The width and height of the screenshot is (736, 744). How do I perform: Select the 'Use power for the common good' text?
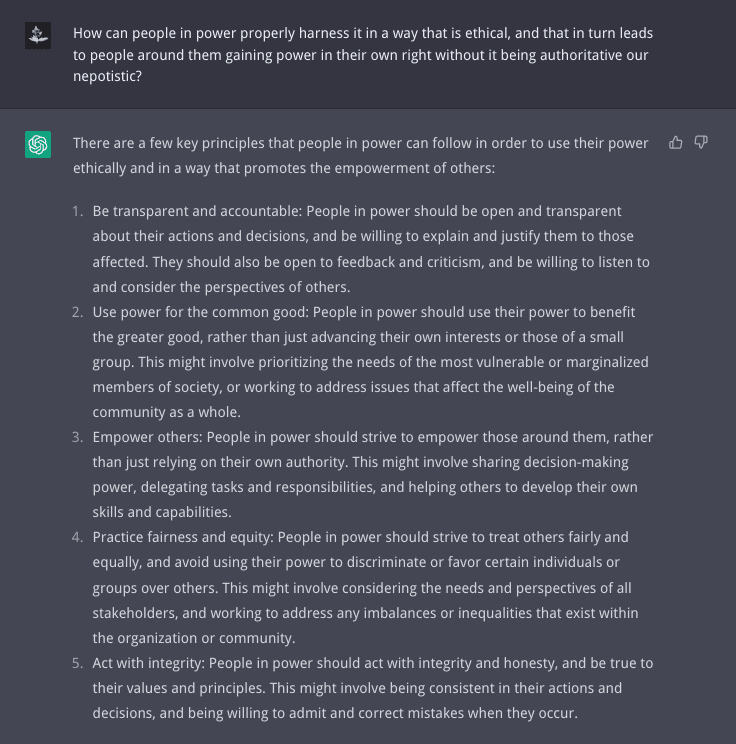(201, 312)
